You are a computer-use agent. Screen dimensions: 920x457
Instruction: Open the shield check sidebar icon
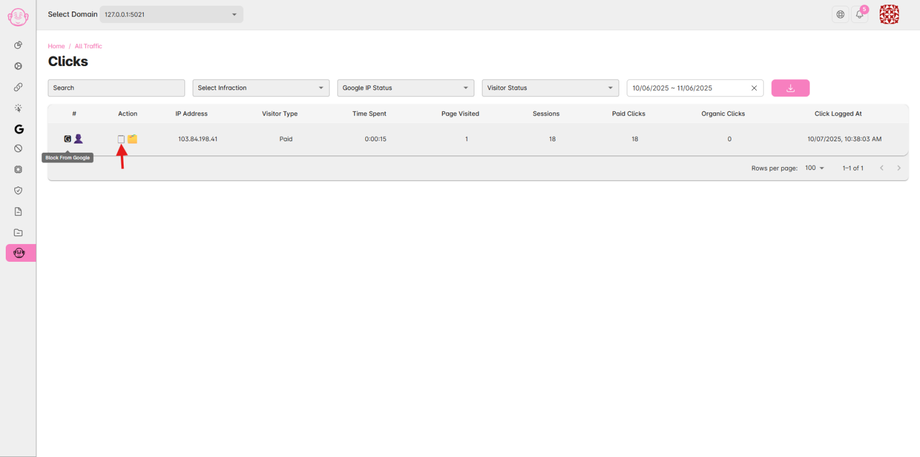pos(18,191)
